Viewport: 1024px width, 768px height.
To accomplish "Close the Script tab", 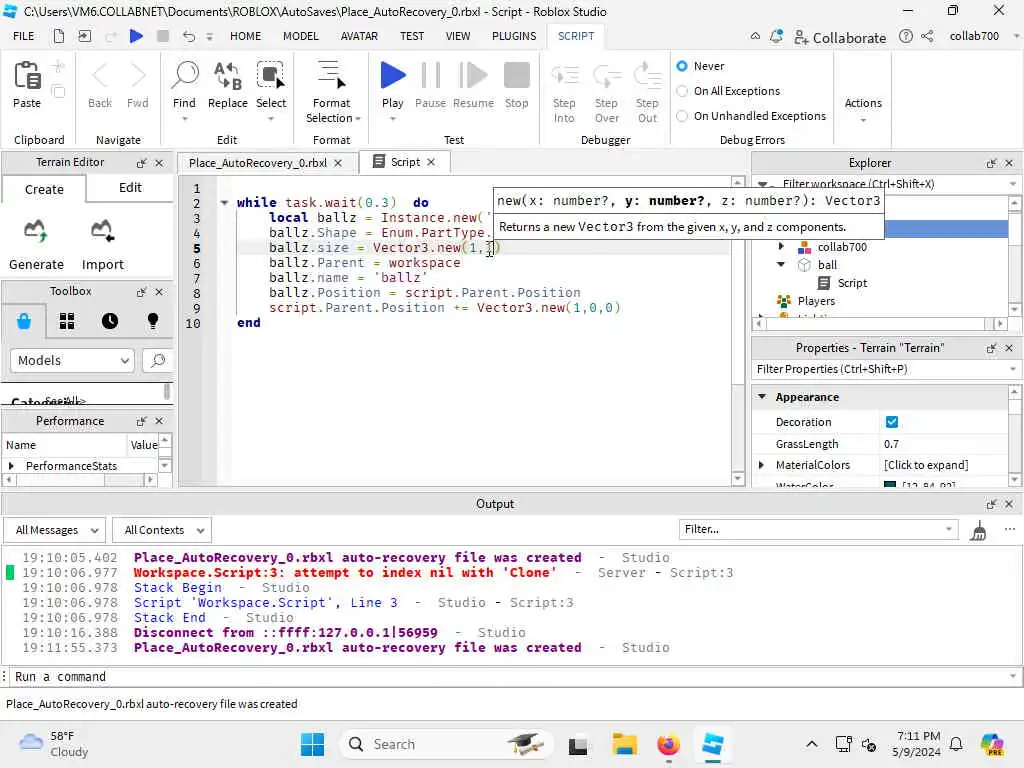I will [431, 162].
